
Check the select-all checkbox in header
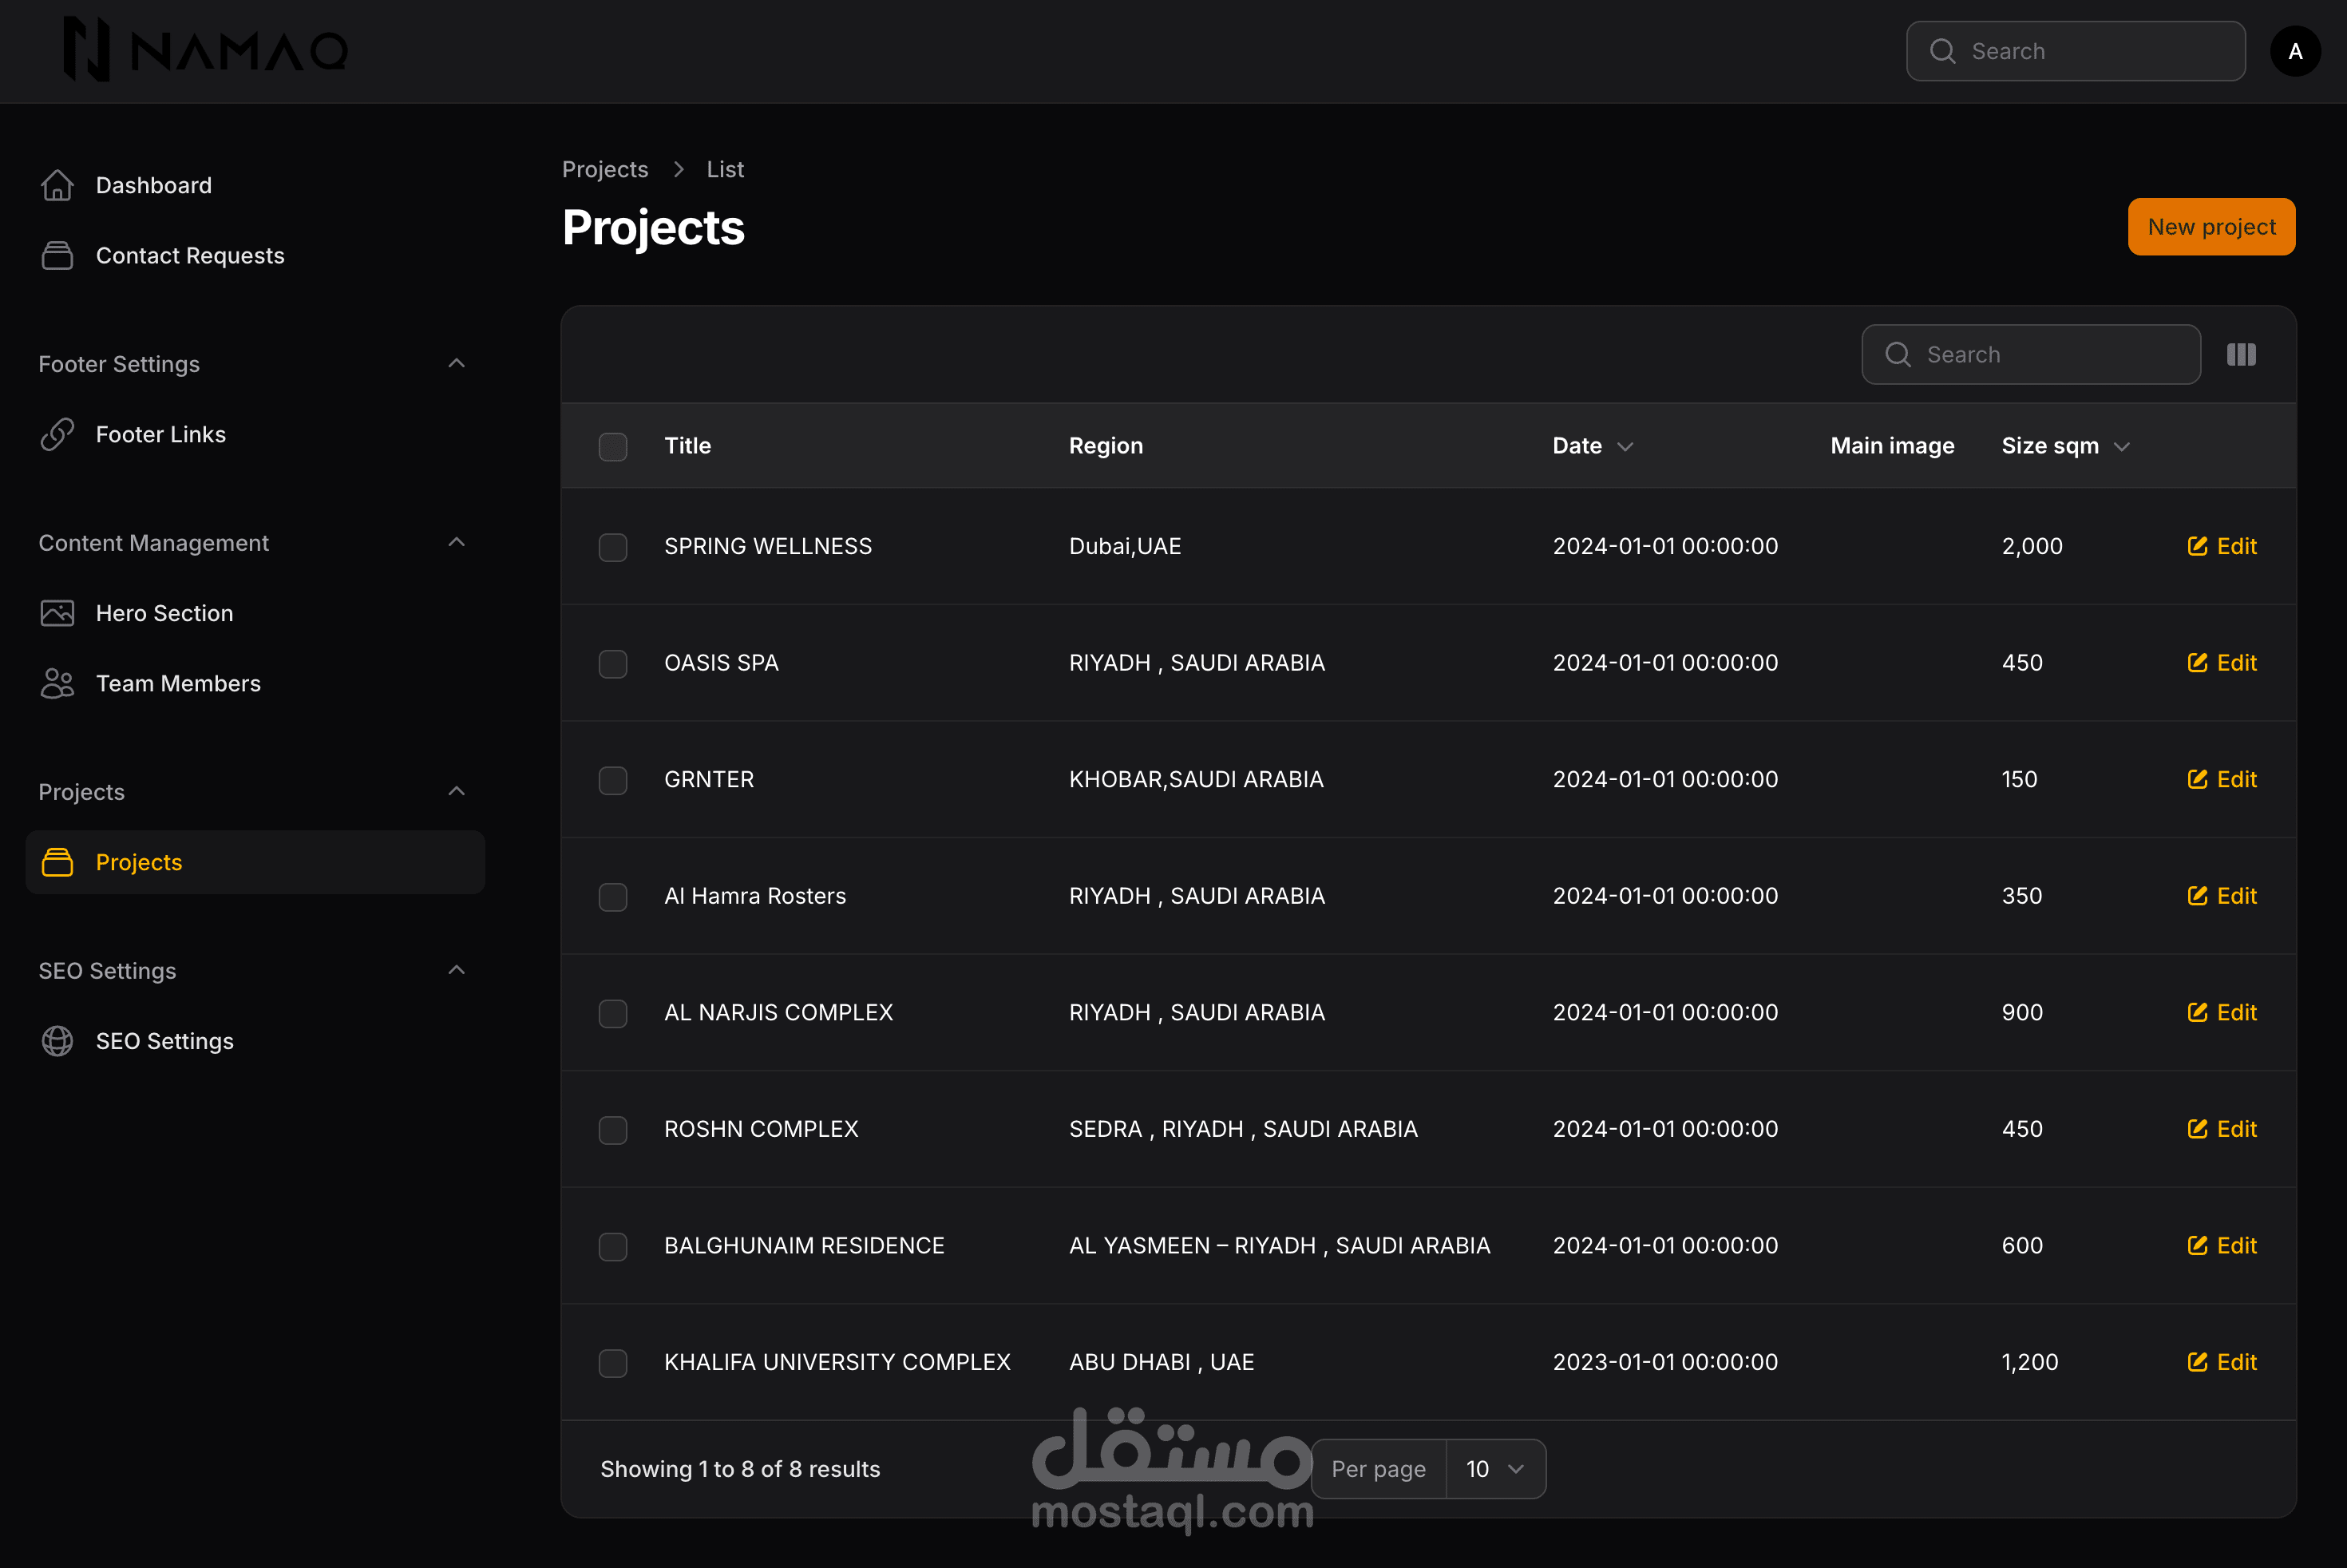point(613,446)
